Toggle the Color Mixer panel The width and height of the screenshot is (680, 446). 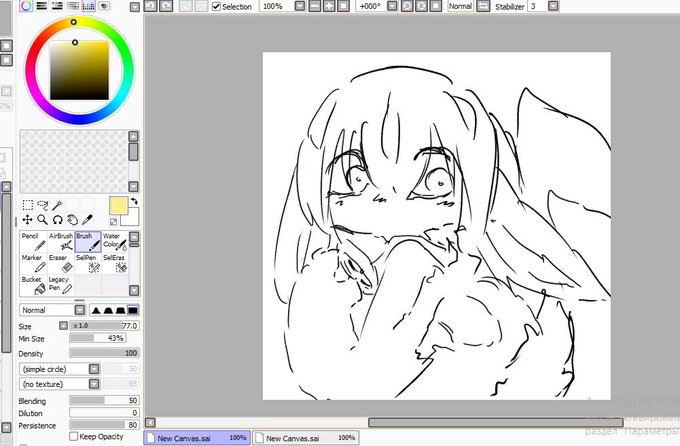tap(73, 6)
